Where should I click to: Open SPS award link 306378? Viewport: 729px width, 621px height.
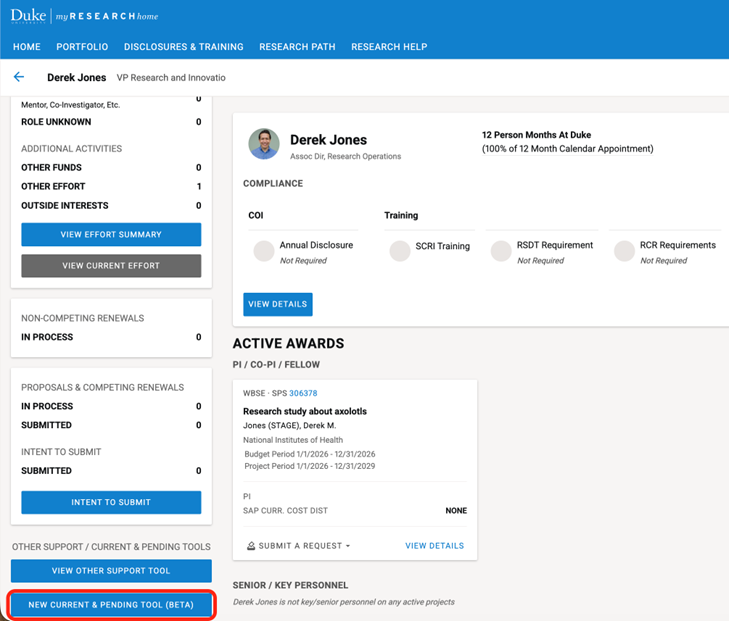(303, 393)
